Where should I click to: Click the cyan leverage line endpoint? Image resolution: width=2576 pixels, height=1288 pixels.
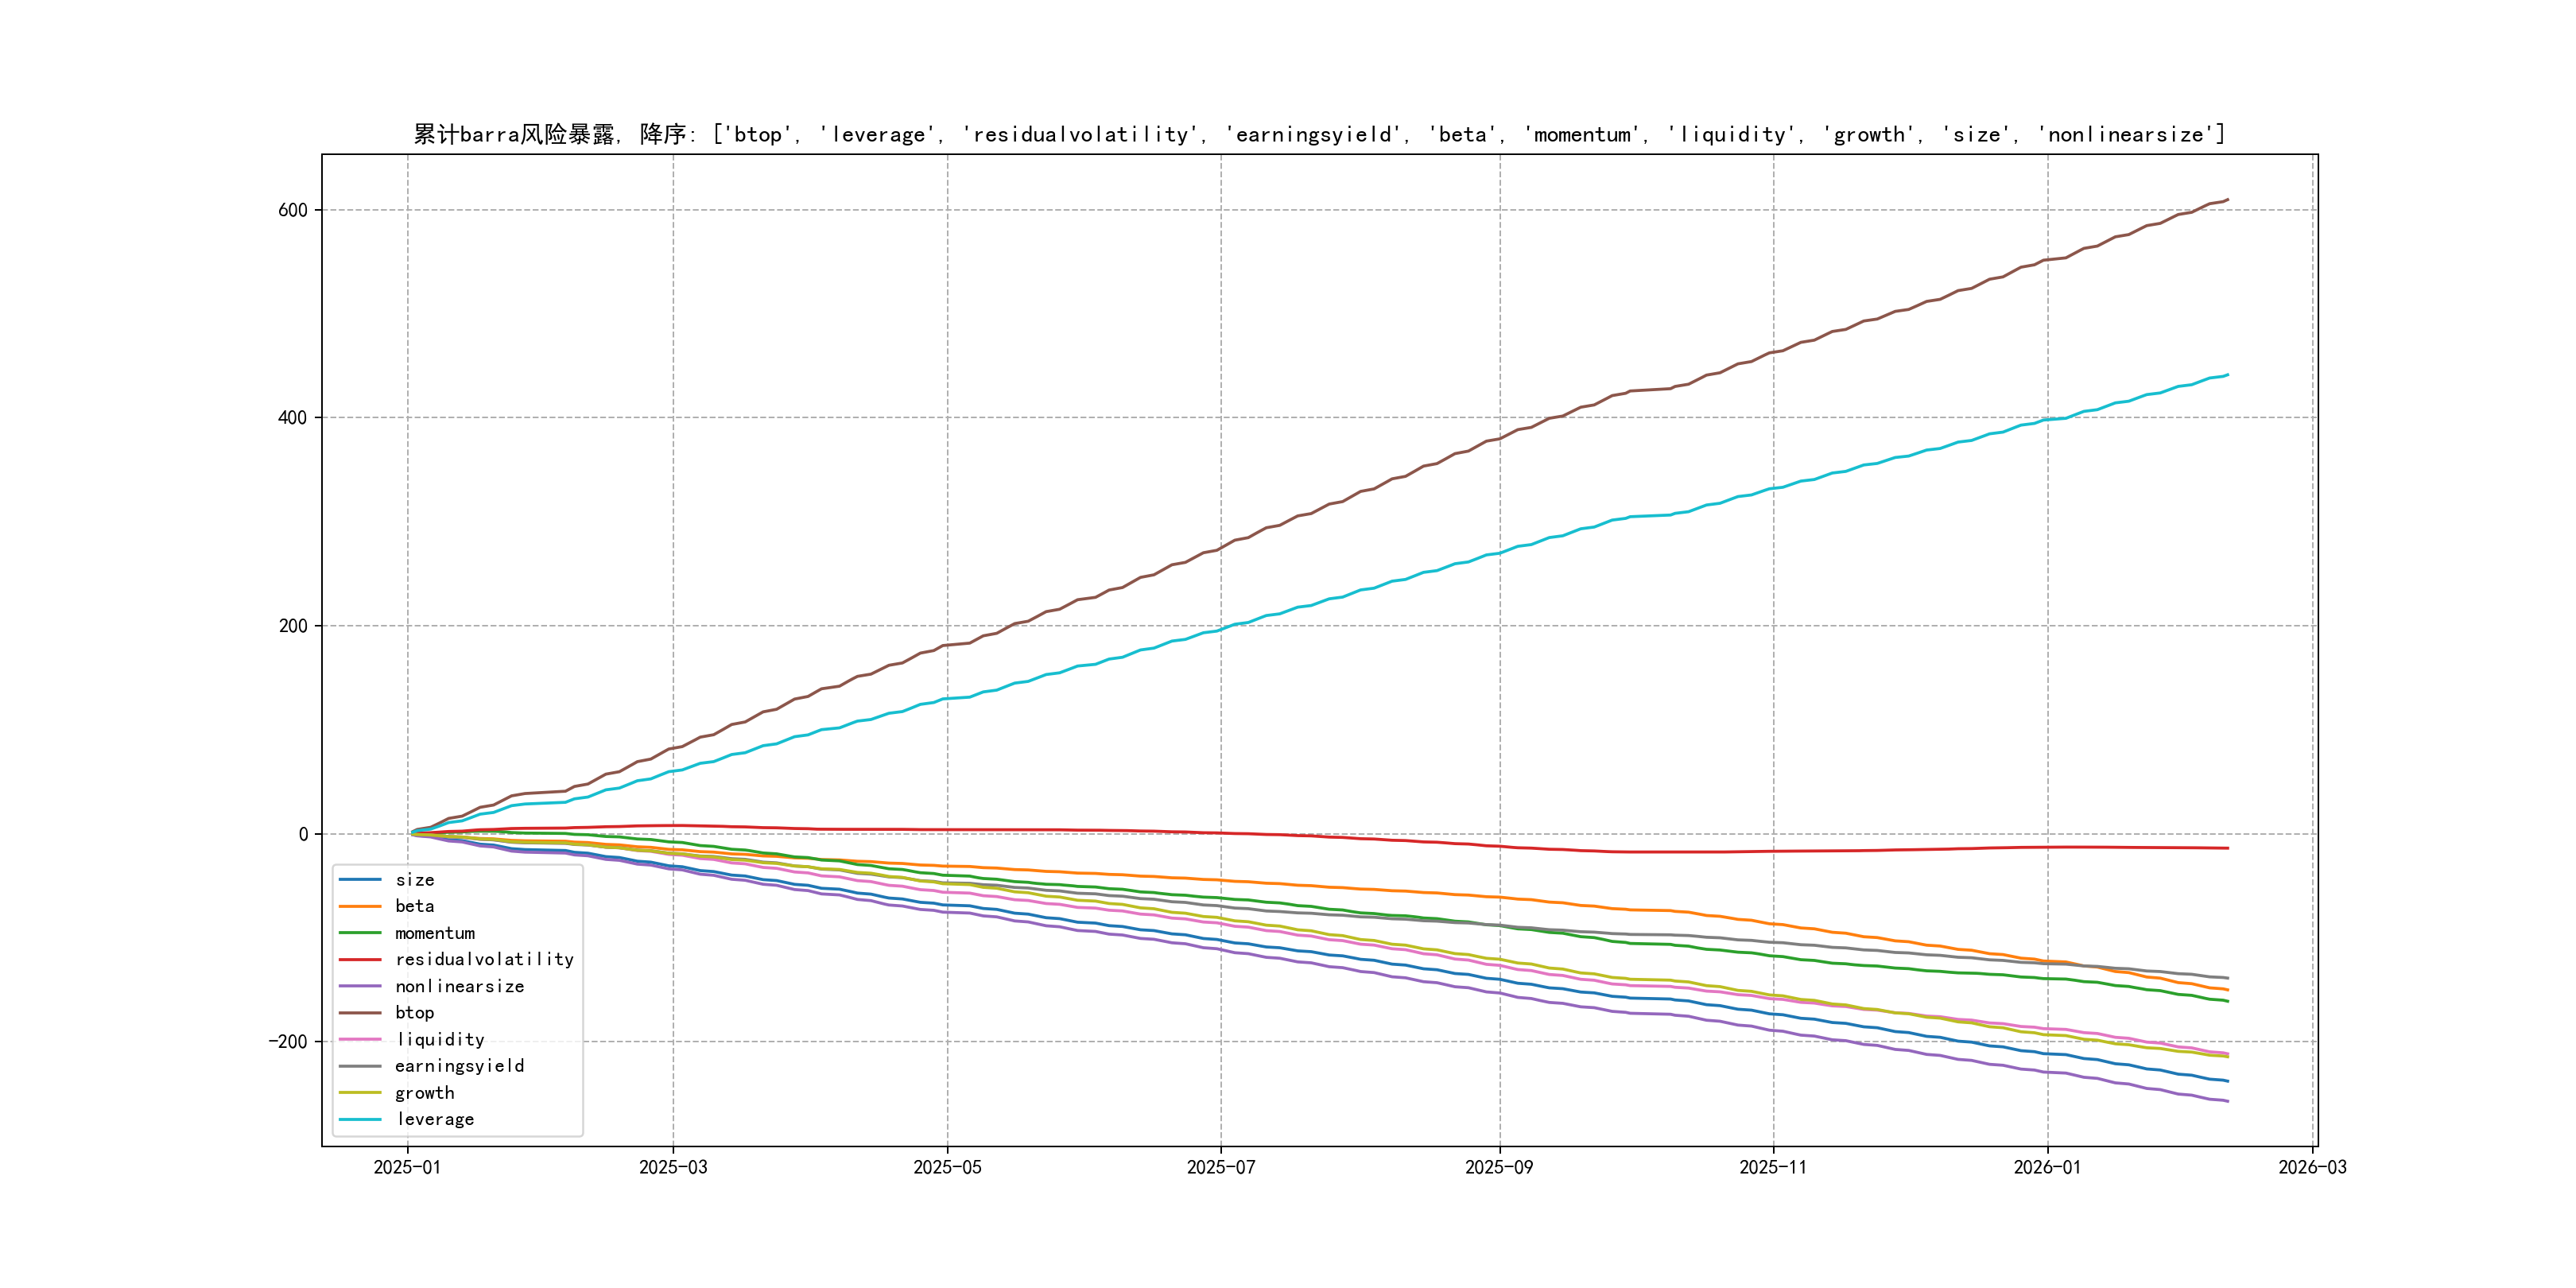point(2227,375)
